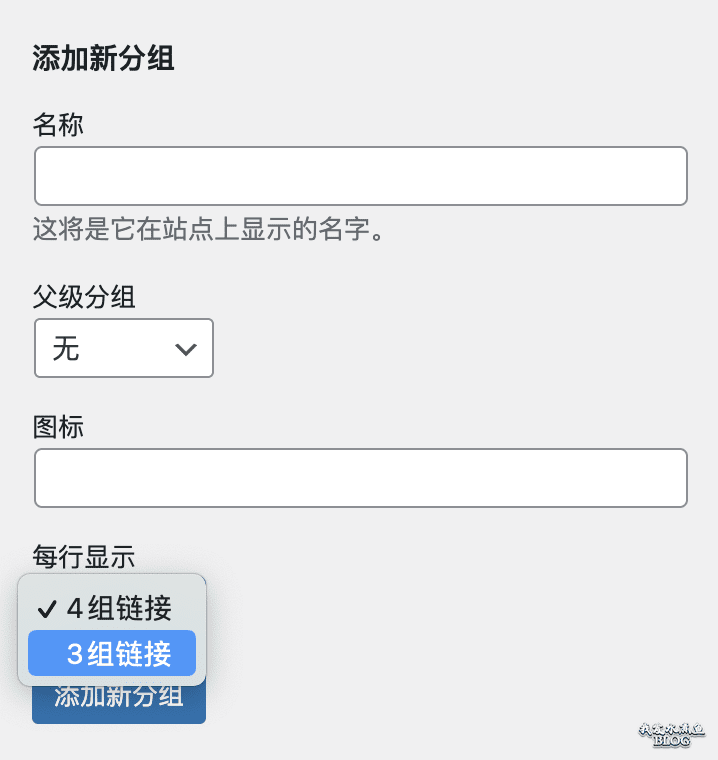Click the 添加新分组 form heading
Viewport: 718px width, 760px height.
[103, 59]
